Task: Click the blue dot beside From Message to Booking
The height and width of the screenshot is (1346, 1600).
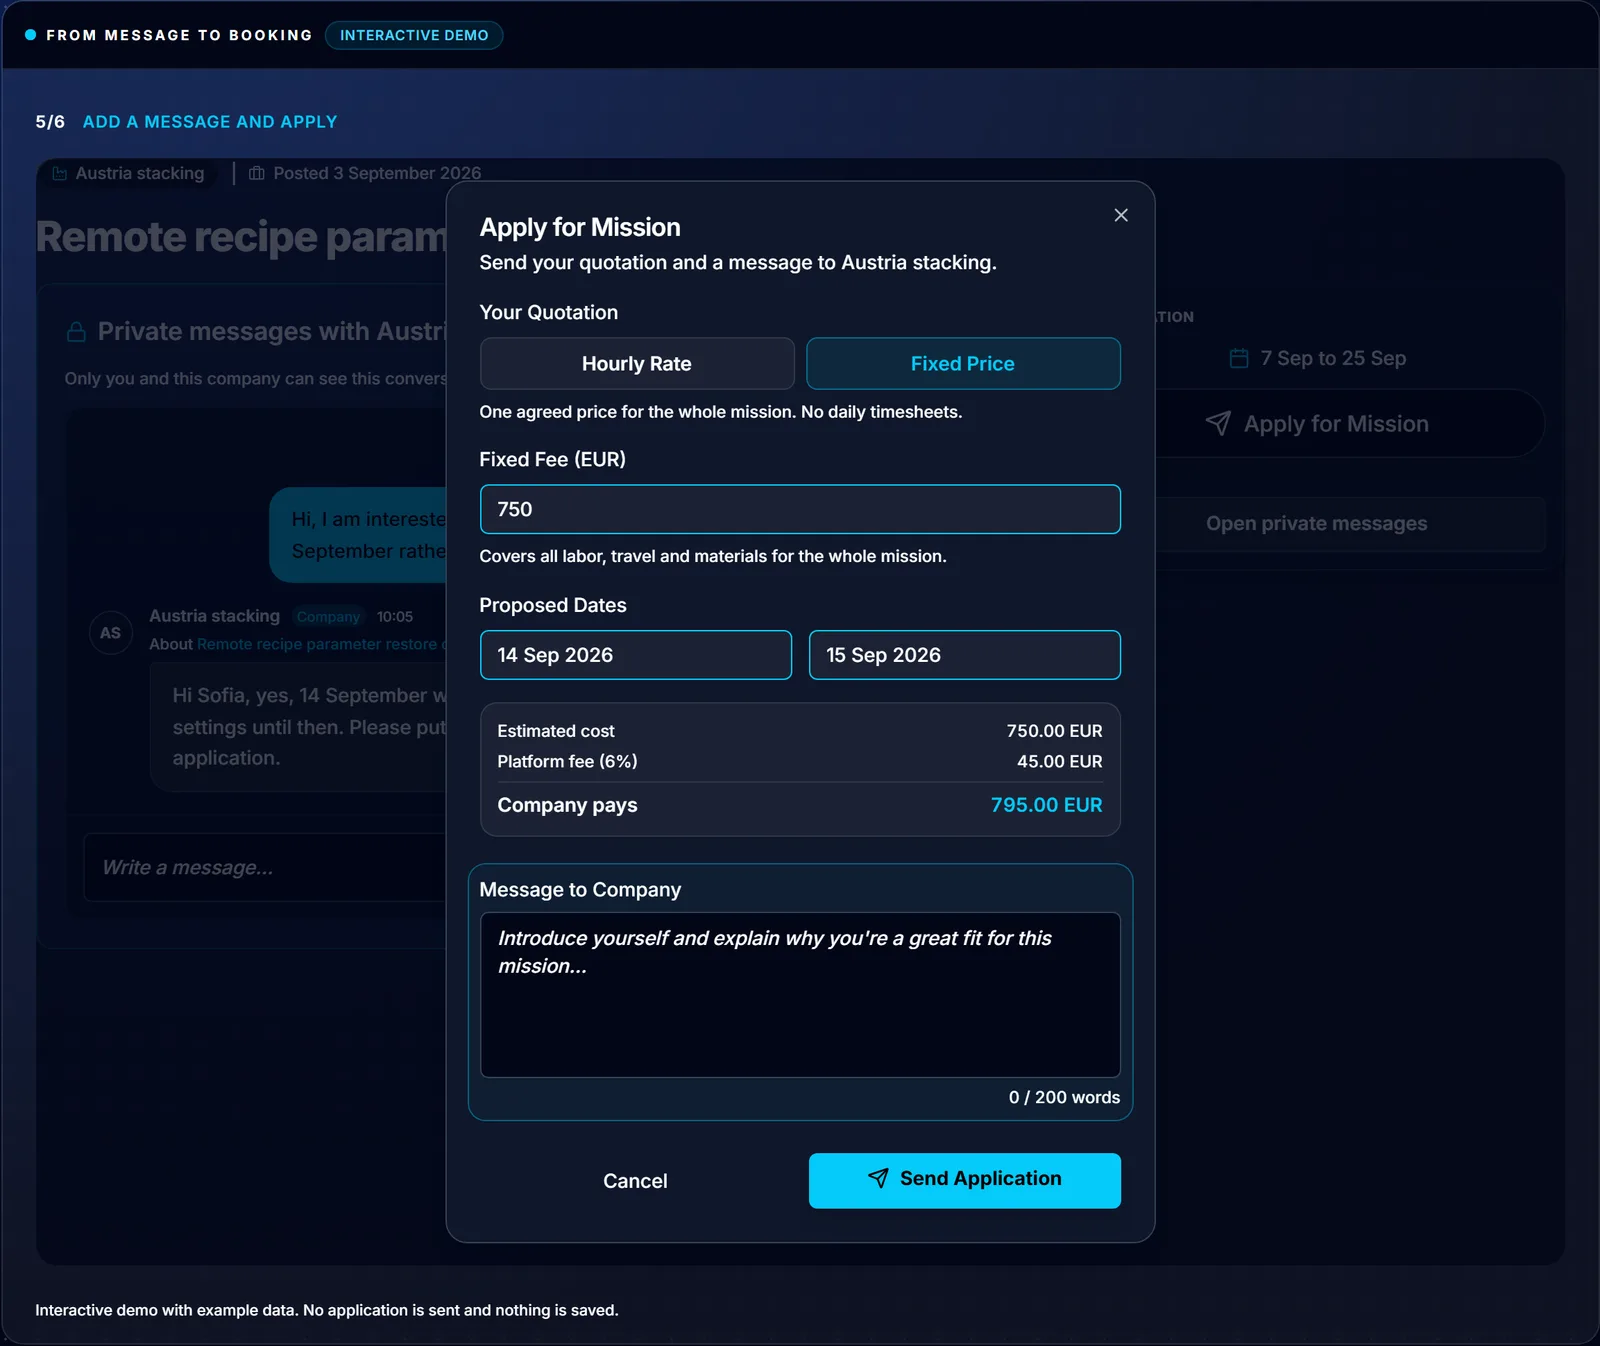Action: pos(31,35)
